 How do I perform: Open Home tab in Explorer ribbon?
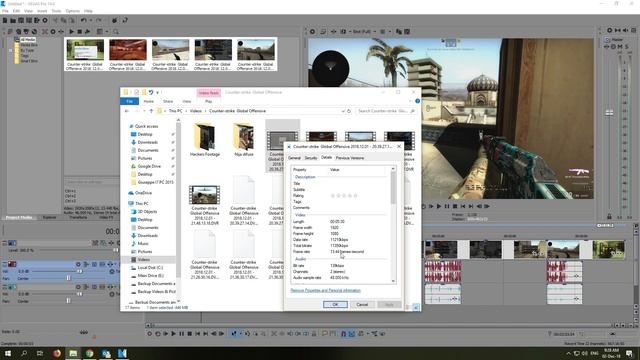[149, 101]
